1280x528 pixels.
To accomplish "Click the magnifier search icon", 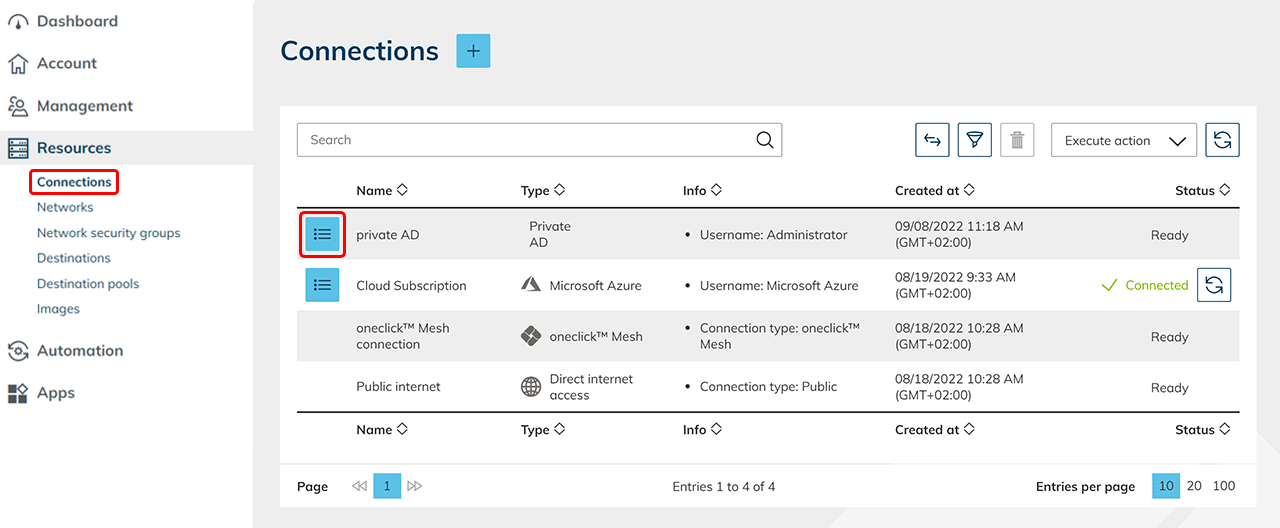I will (765, 141).
